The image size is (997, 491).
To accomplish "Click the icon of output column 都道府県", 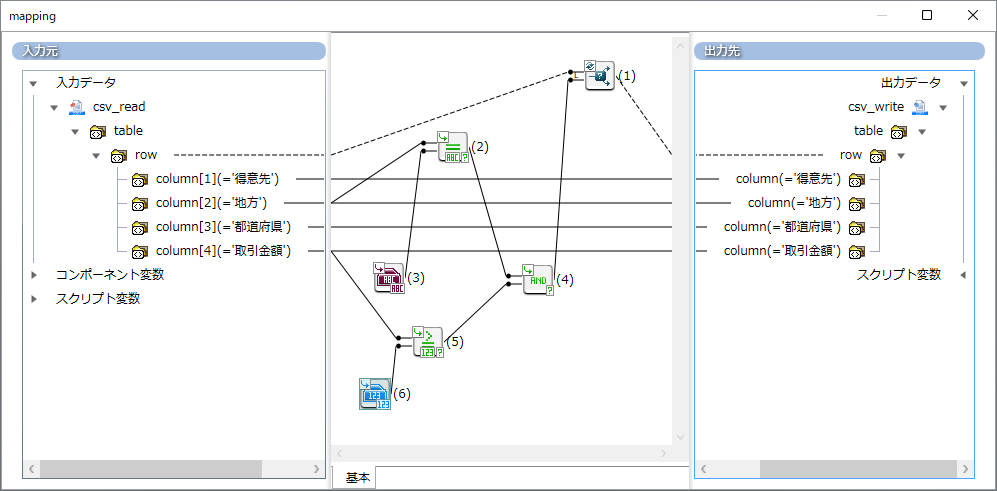I will point(856,228).
